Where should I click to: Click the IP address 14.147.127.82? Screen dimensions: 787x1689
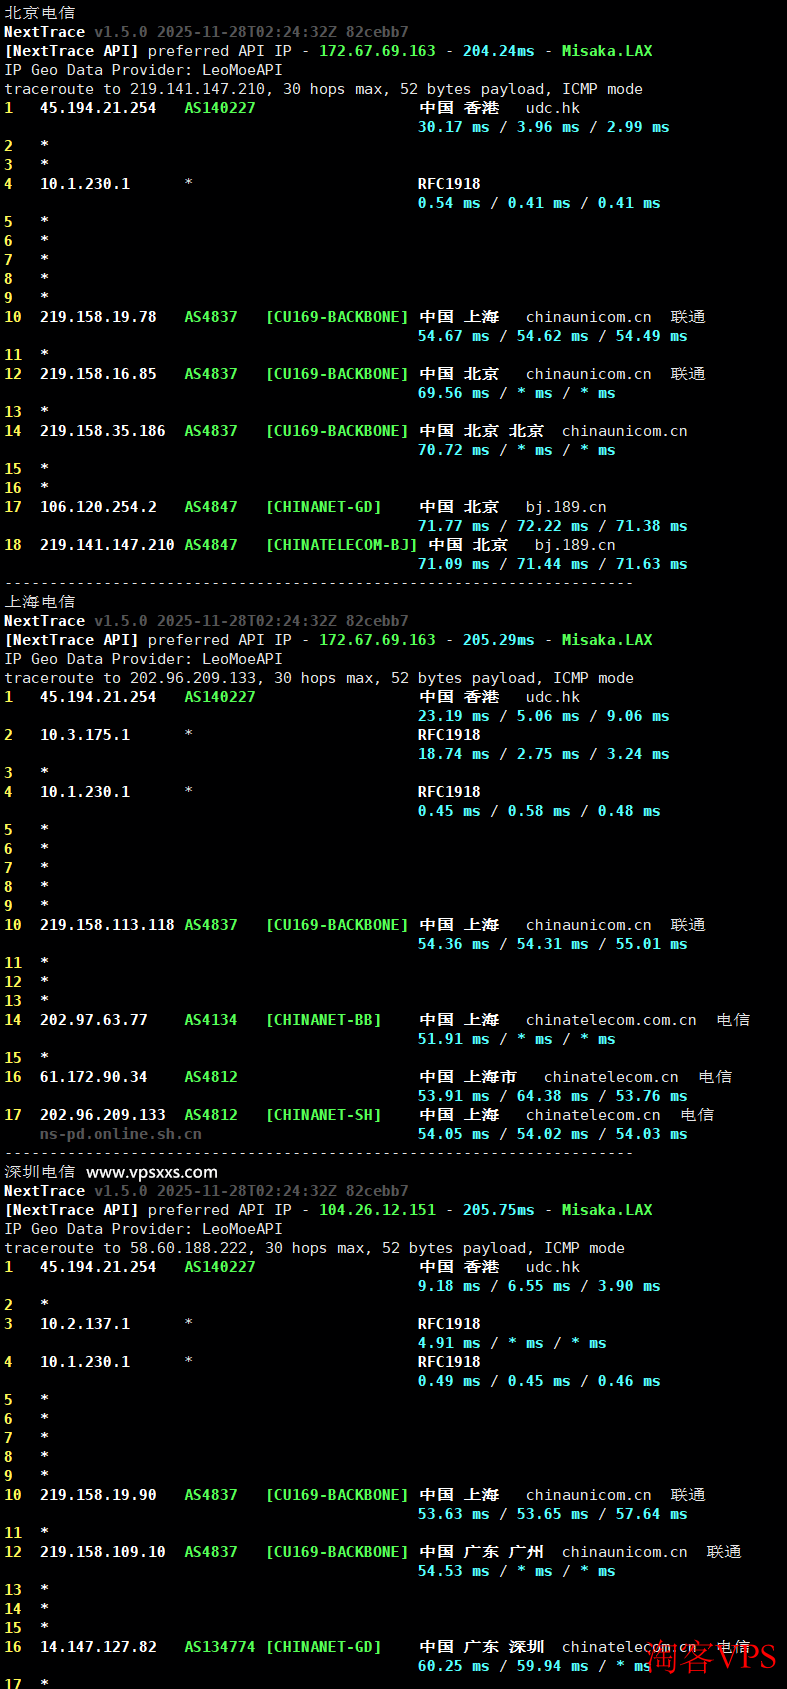pyautogui.click(x=98, y=1647)
